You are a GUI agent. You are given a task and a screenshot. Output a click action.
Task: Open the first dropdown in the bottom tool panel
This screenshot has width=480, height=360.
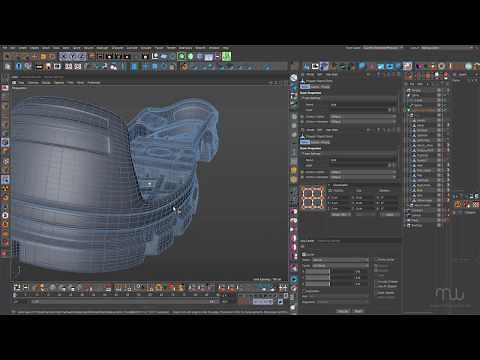(340, 260)
